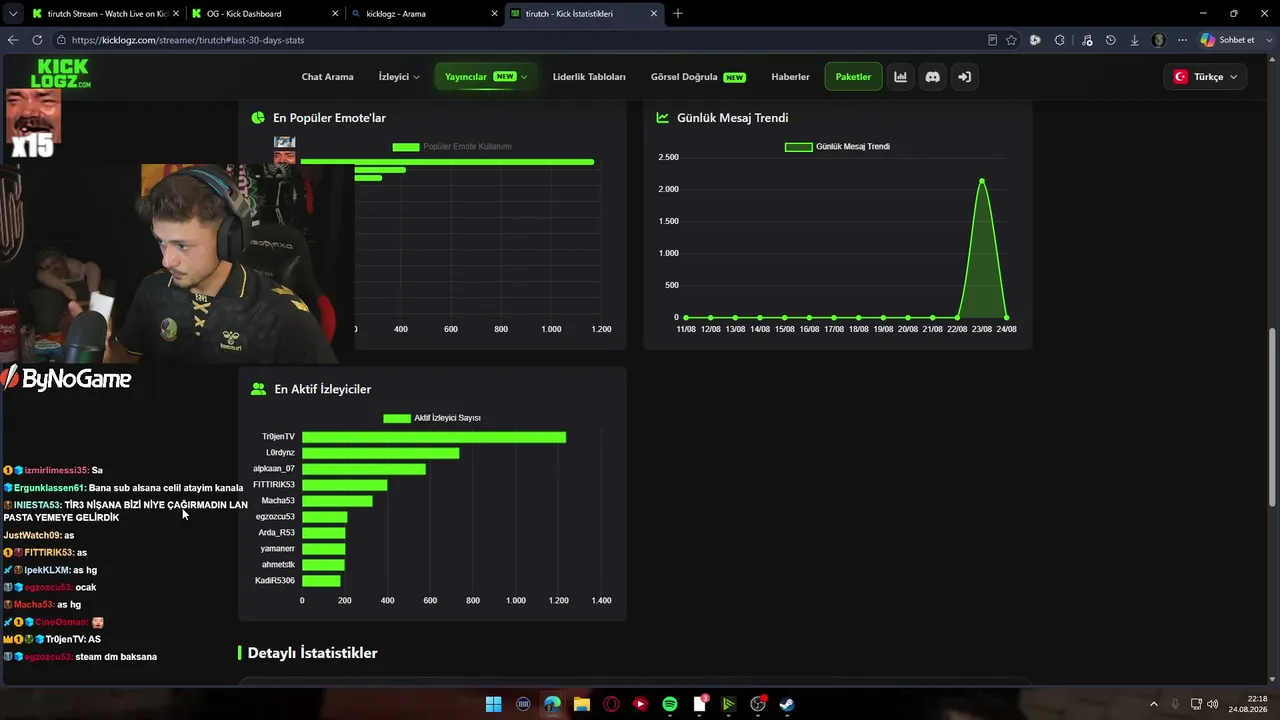Open Steam from the taskbar
Viewport: 1280px width, 720px height.
[788, 704]
